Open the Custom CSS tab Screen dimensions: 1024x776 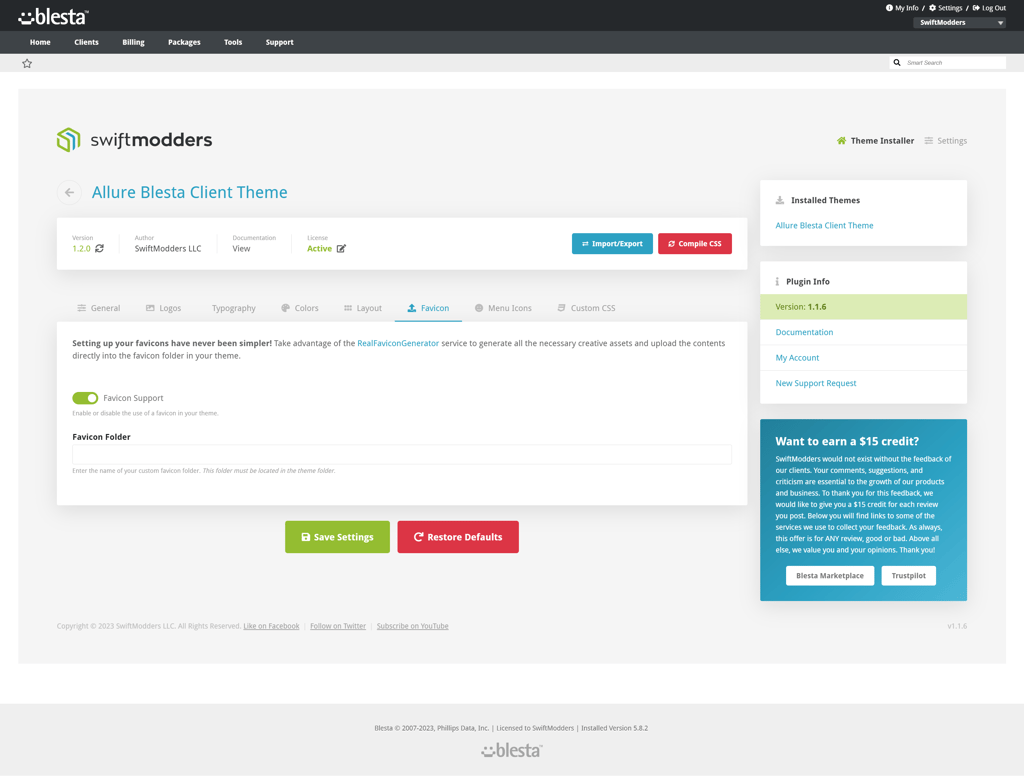[x=586, y=308]
